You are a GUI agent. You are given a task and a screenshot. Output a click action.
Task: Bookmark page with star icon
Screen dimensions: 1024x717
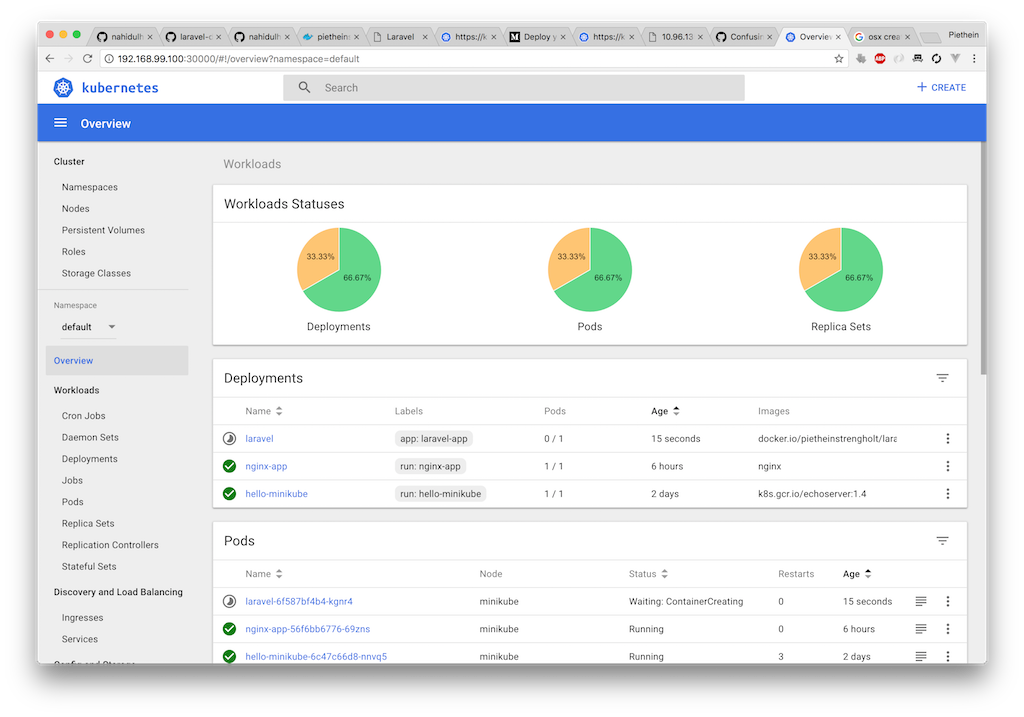pyautogui.click(x=839, y=59)
